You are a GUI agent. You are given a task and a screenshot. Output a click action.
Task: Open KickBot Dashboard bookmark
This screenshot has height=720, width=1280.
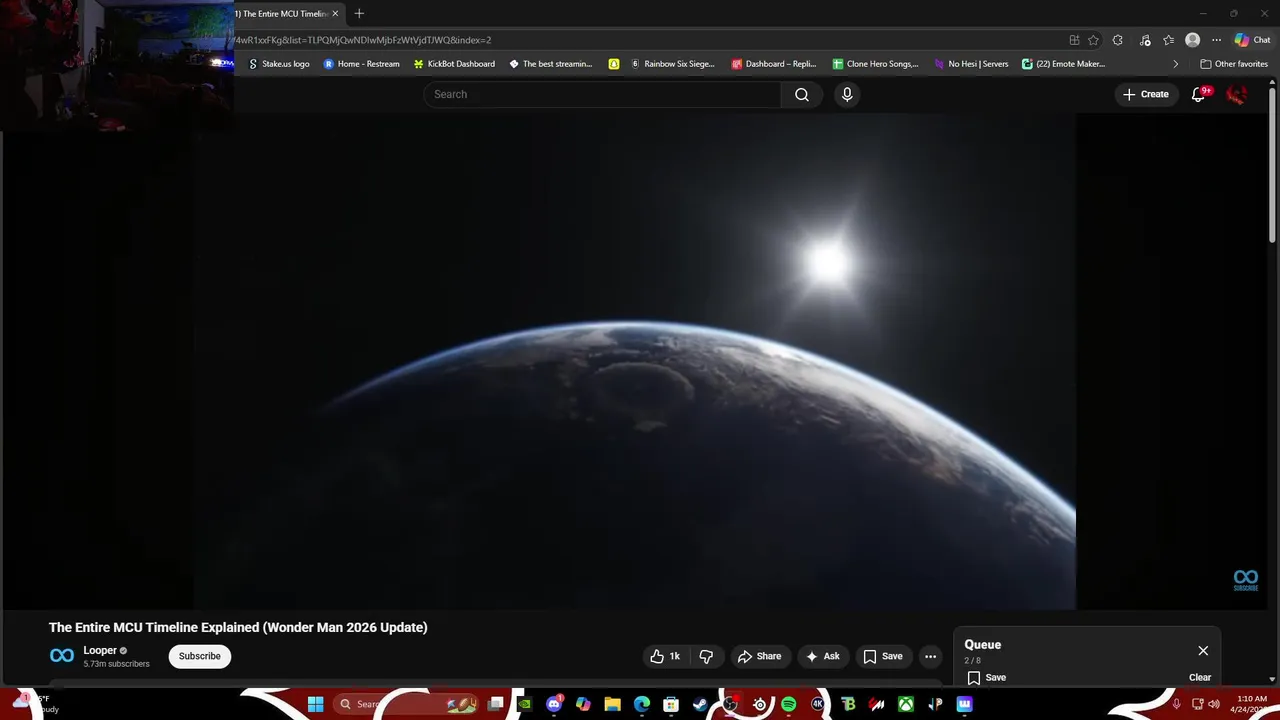point(454,64)
